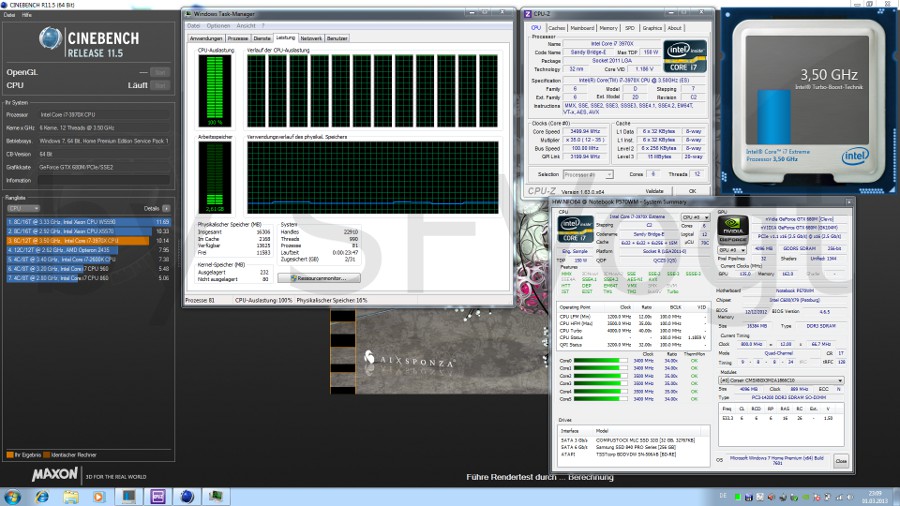900x506 pixels.
Task: Click the Cinebench globe logo
Action: [50, 38]
